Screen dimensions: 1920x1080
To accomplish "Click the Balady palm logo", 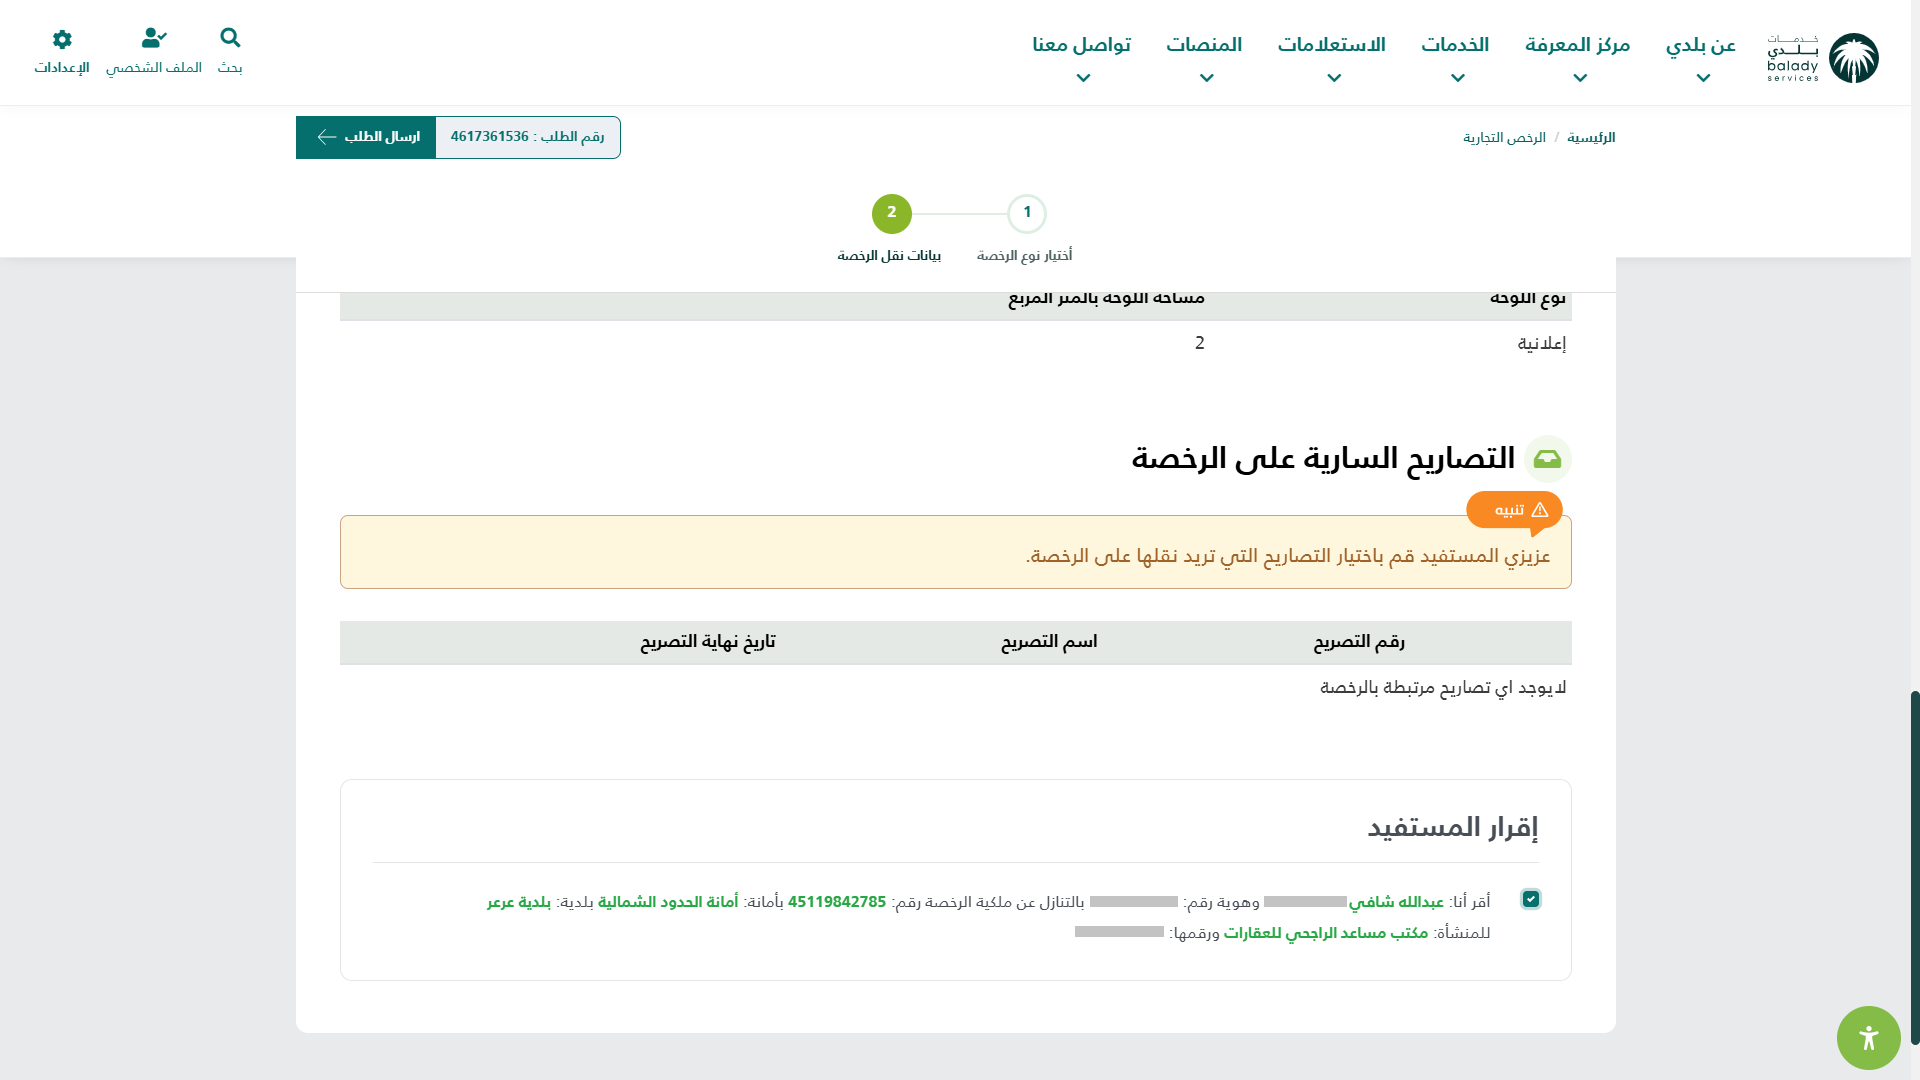I will pos(1853,58).
